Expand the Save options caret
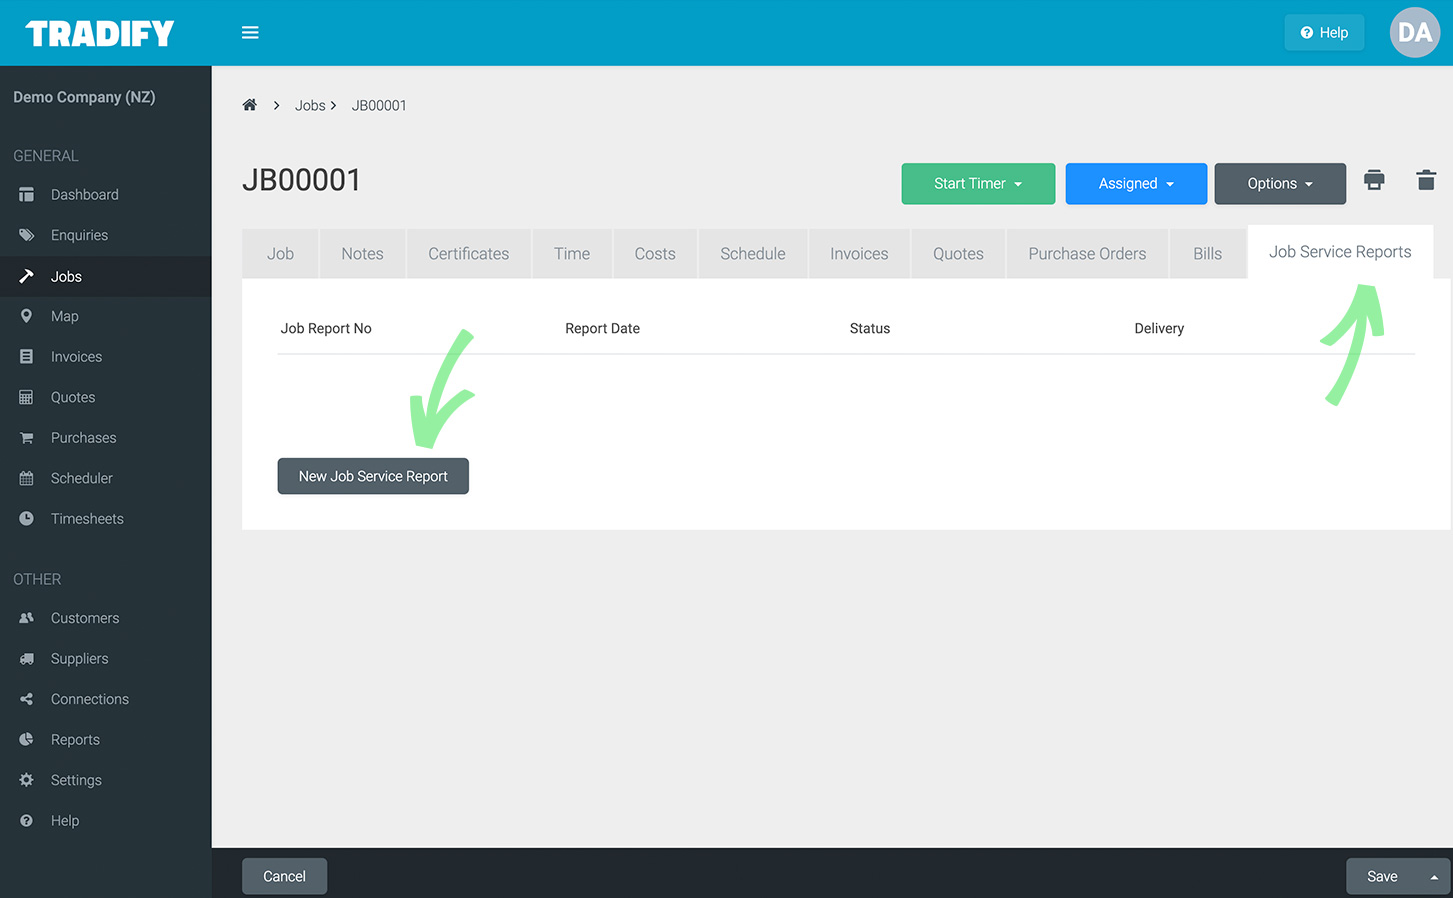This screenshot has width=1453, height=898. tap(1434, 877)
